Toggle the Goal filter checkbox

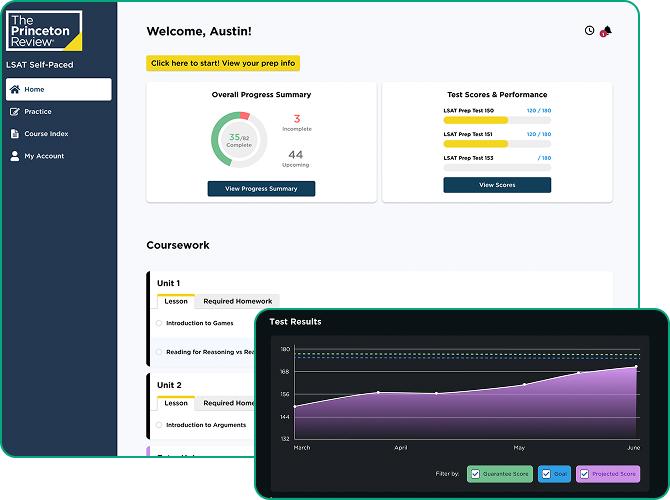547,474
